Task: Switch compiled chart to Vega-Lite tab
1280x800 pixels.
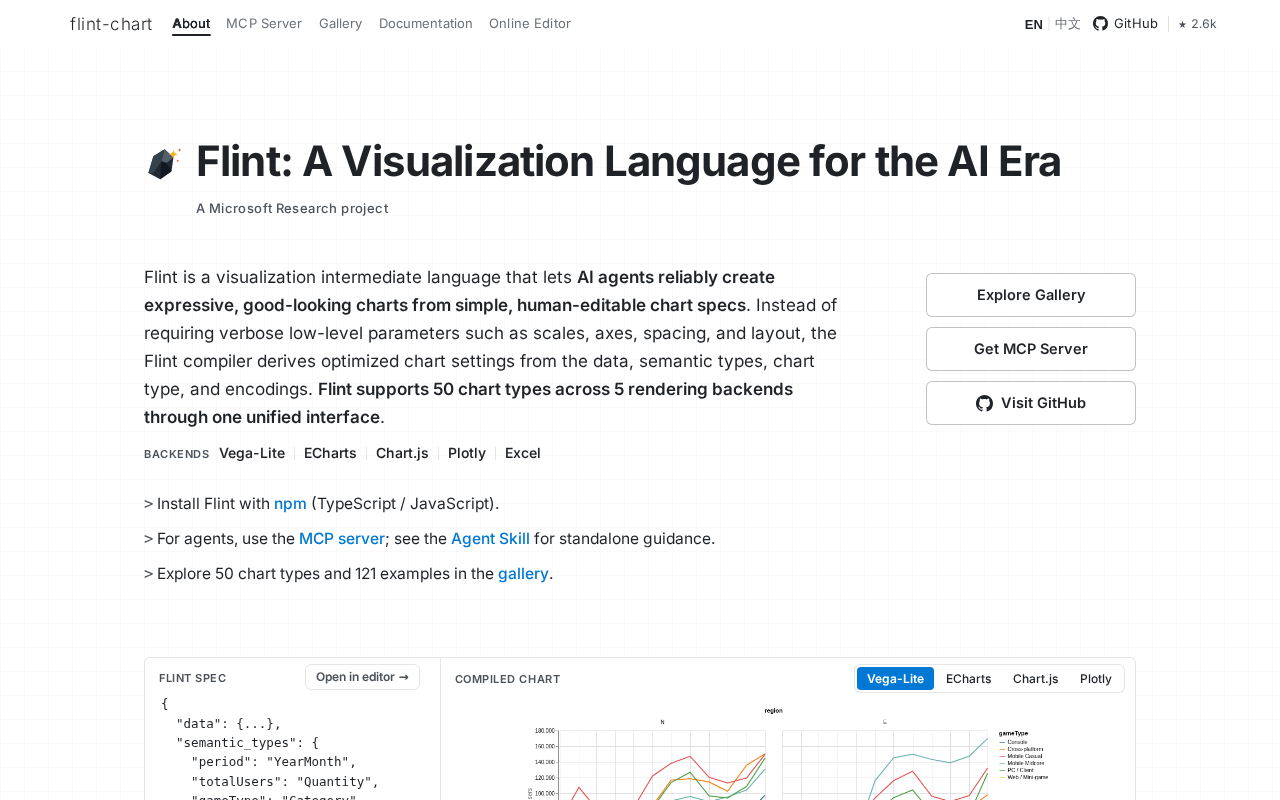Action: [895, 679]
